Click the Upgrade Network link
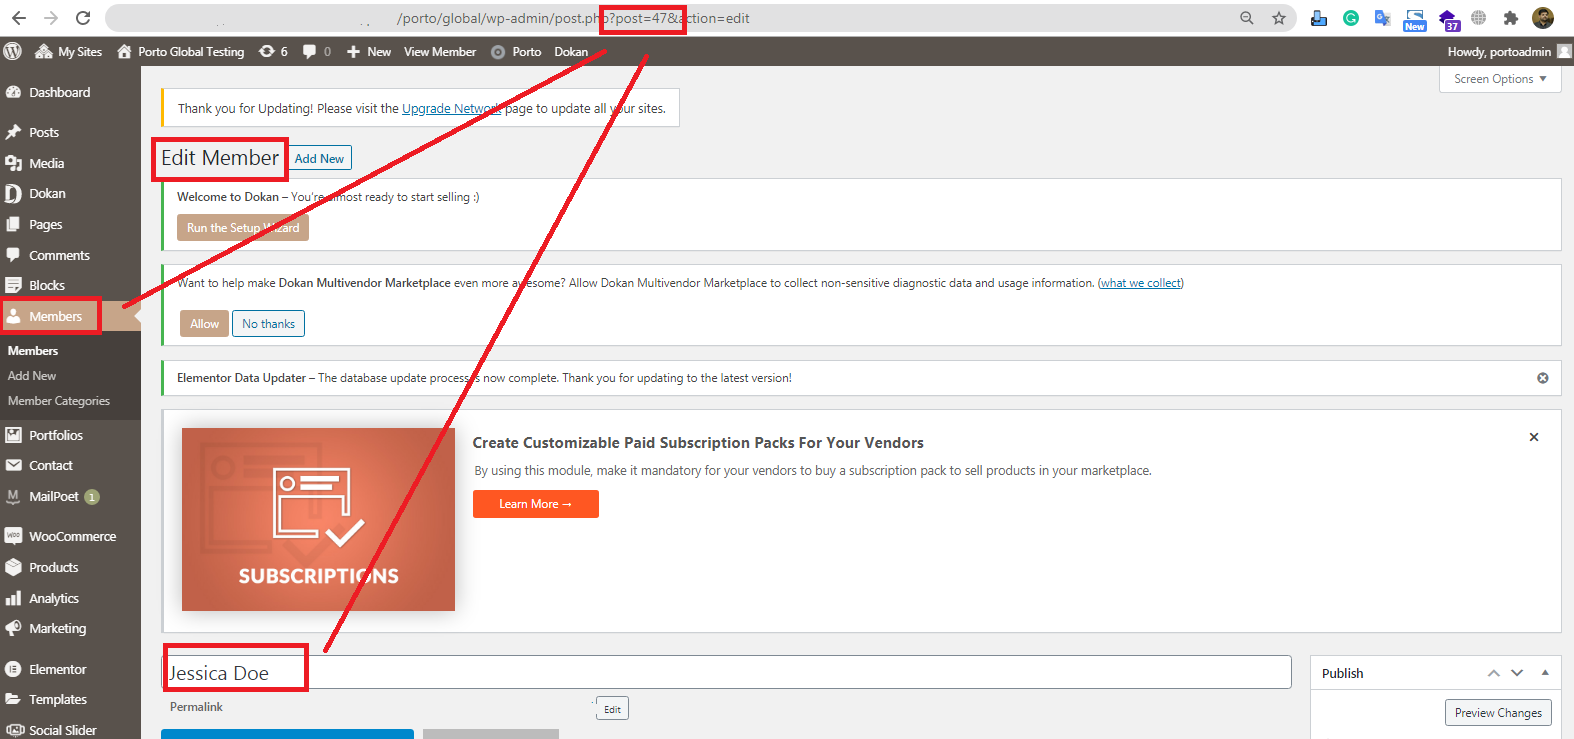1574x739 pixels. click(x=451, y=108)
